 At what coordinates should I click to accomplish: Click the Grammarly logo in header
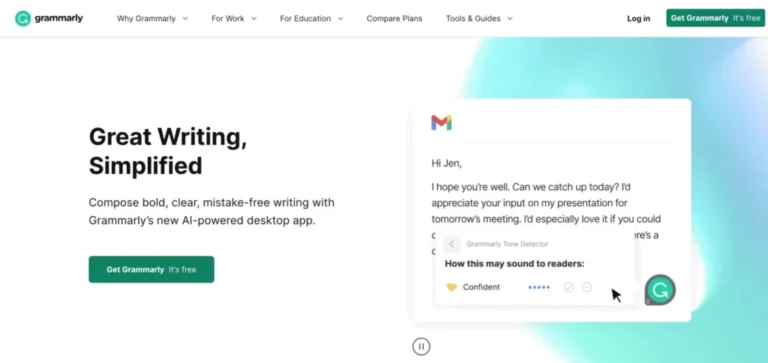pyautogui.click(x=49, y=19)
